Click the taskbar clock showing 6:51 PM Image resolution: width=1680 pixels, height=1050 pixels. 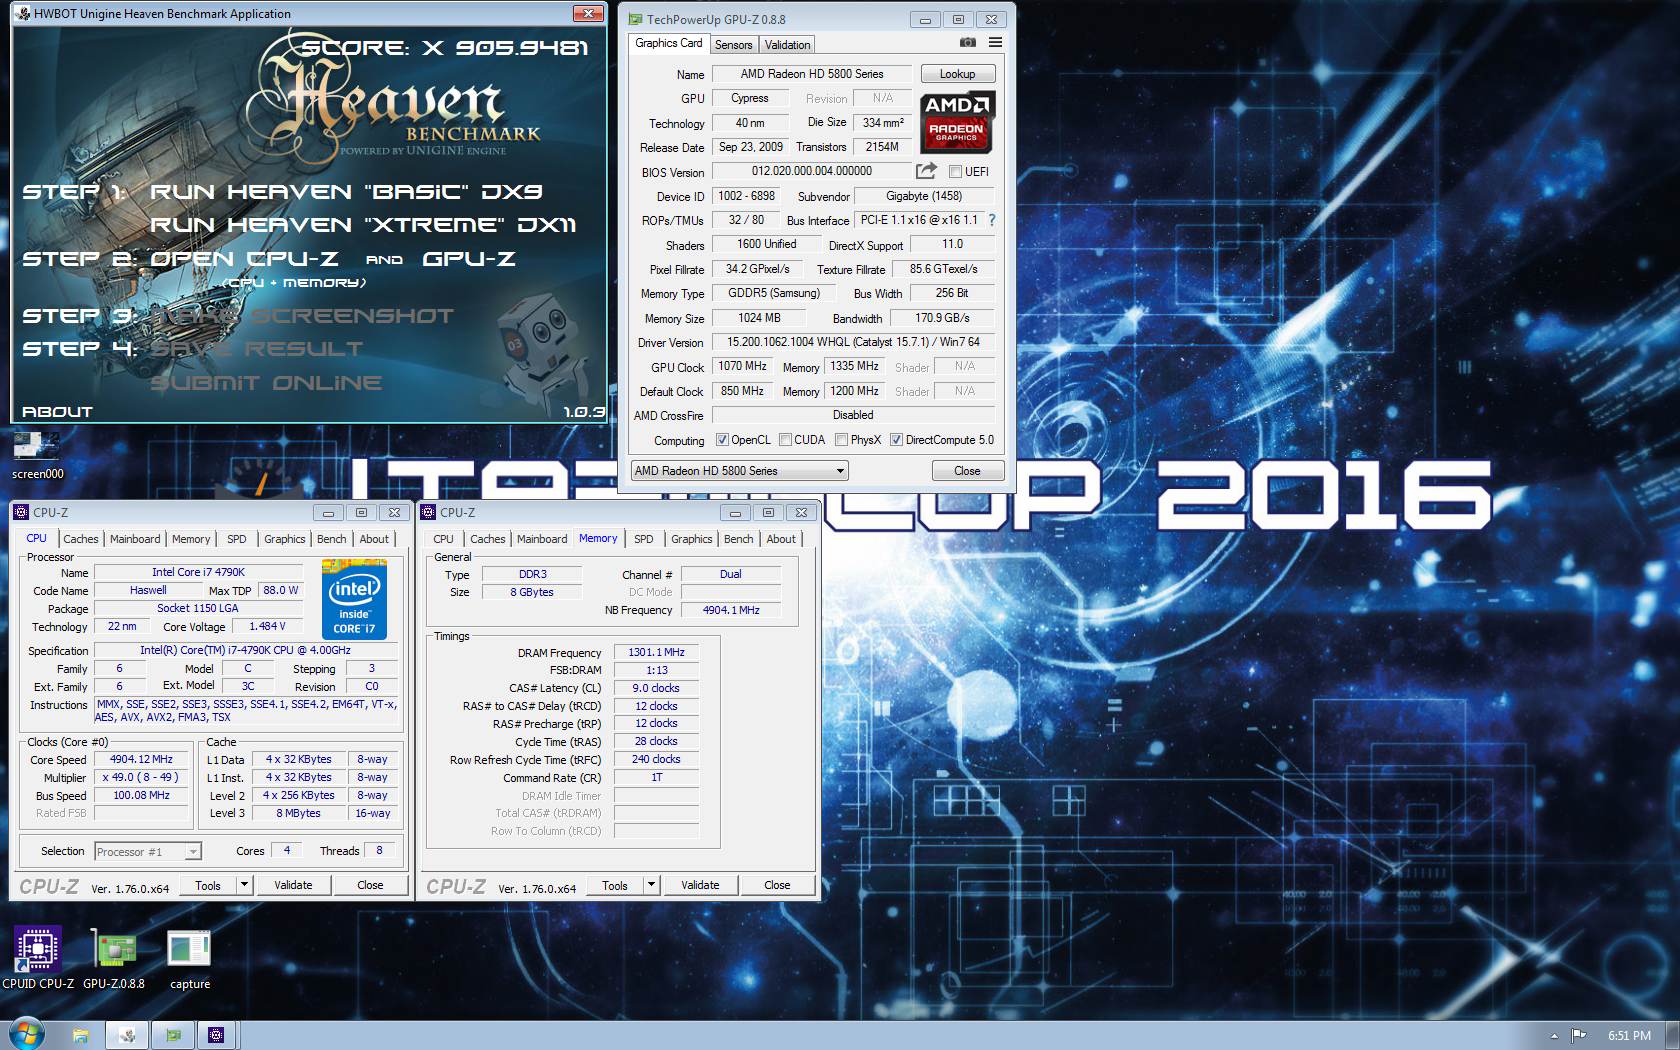click(1629, 1036)
